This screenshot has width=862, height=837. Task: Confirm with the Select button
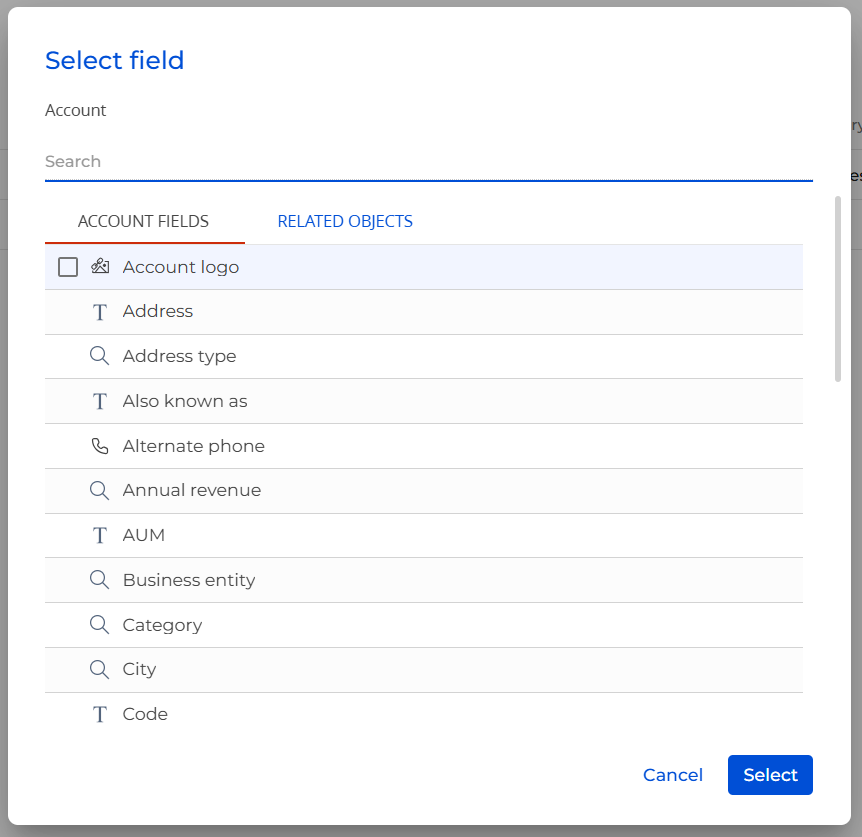pyautogui.click(x=770, y=775)
